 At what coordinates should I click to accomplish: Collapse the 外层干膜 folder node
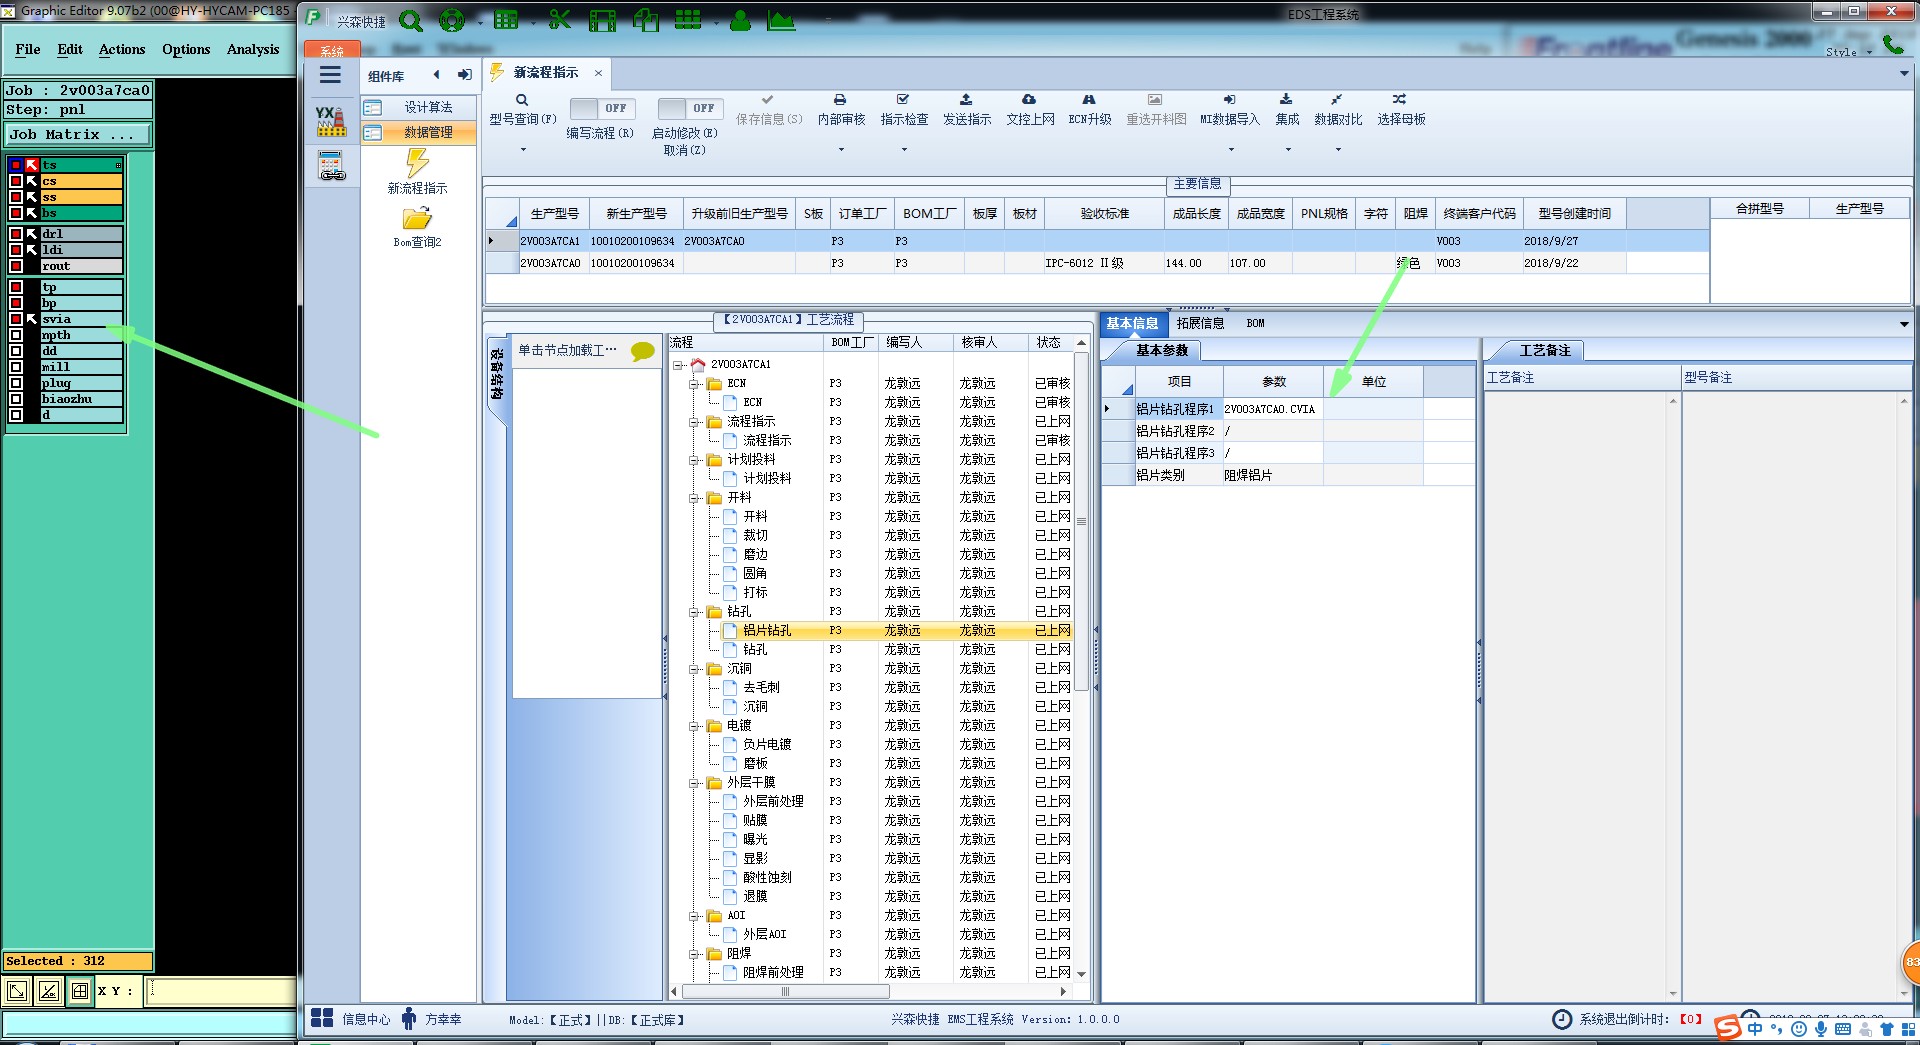(x=694, y=783)
